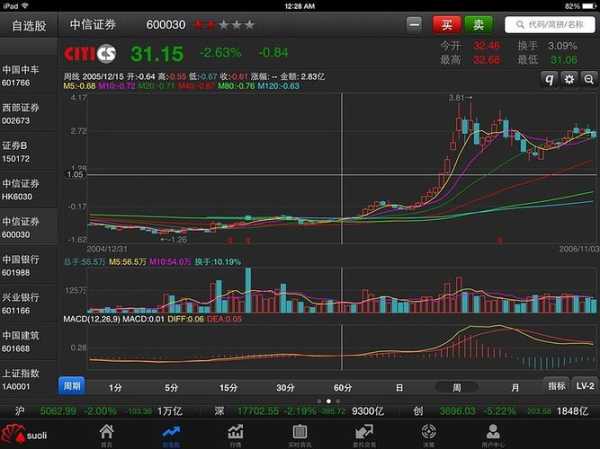Select the 日 daily chart period
Viewport: 600px width, 449px height.
pos(399,387)
